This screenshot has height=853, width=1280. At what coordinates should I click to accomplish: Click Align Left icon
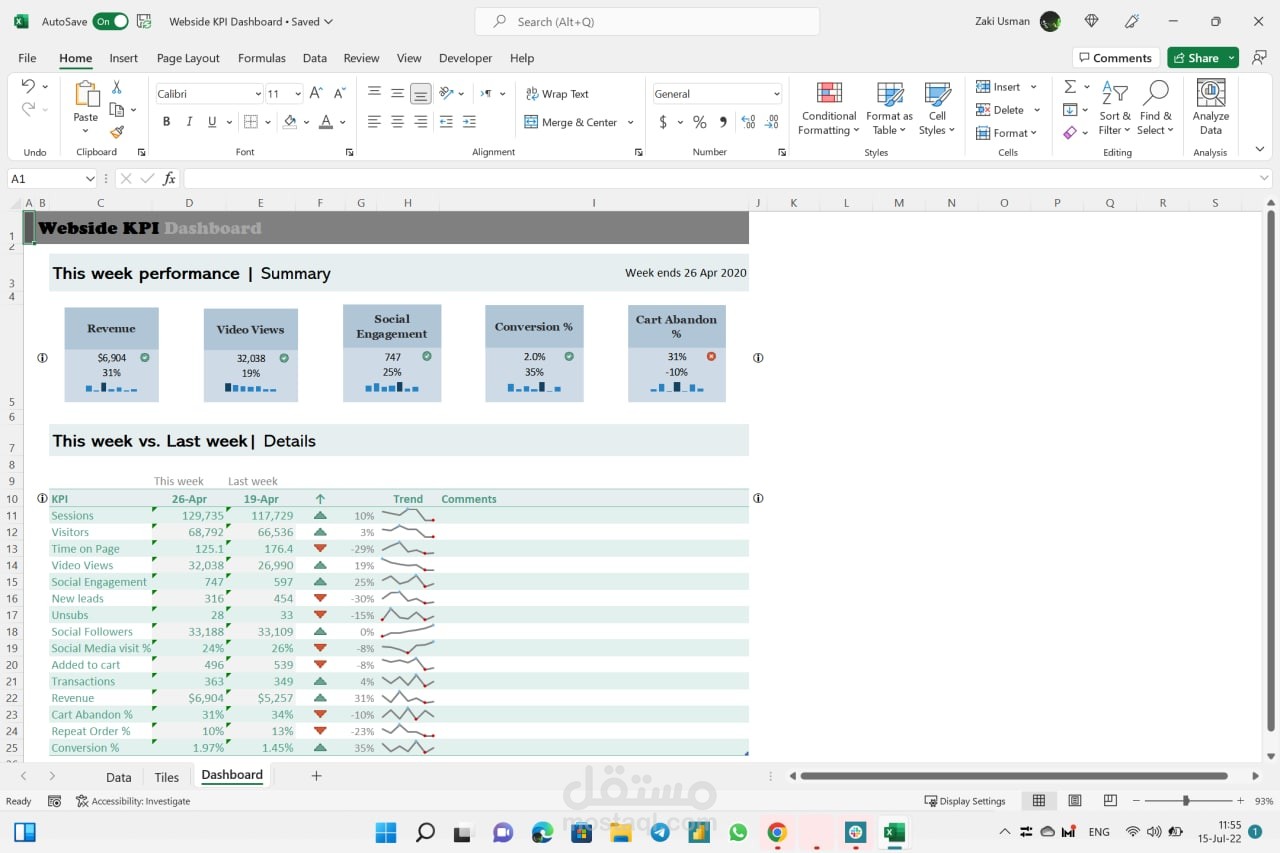(374, 122)
